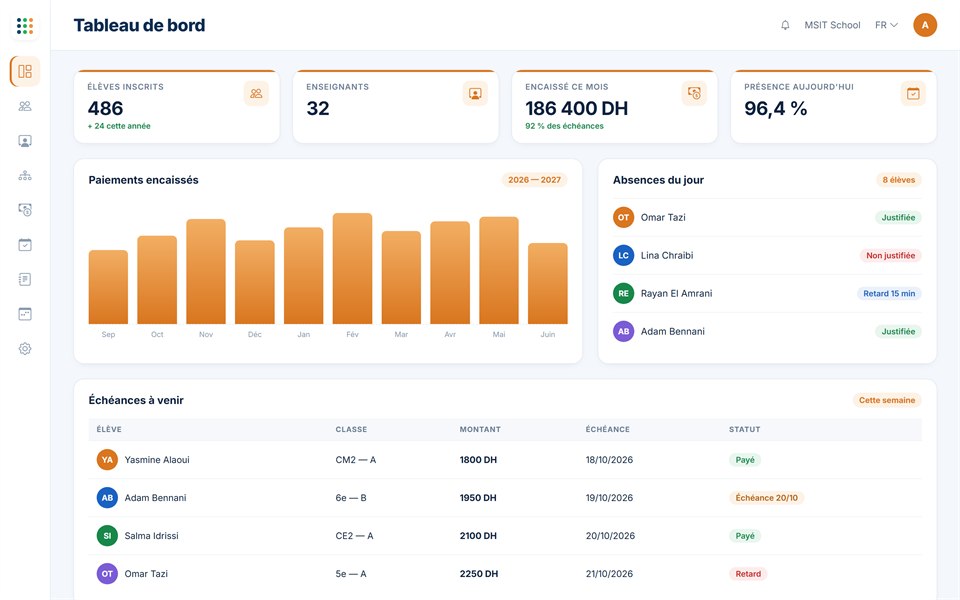This screenshot has width=960, height=600.
Task: Click the 1950 DH amount
Action: pos(478,498)
